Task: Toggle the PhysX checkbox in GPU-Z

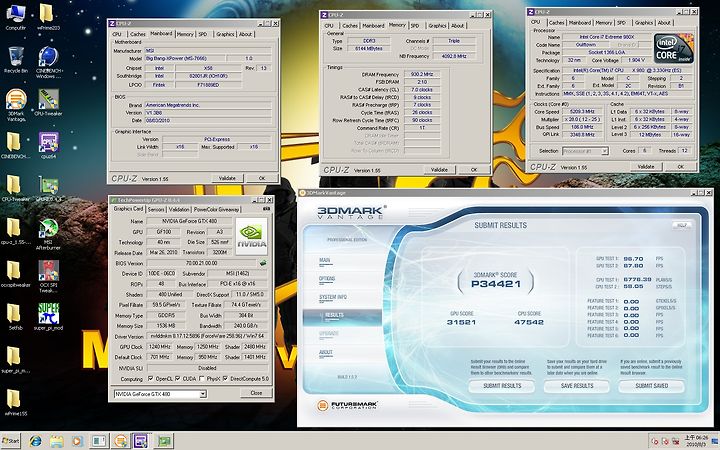Action: [202, 379]
